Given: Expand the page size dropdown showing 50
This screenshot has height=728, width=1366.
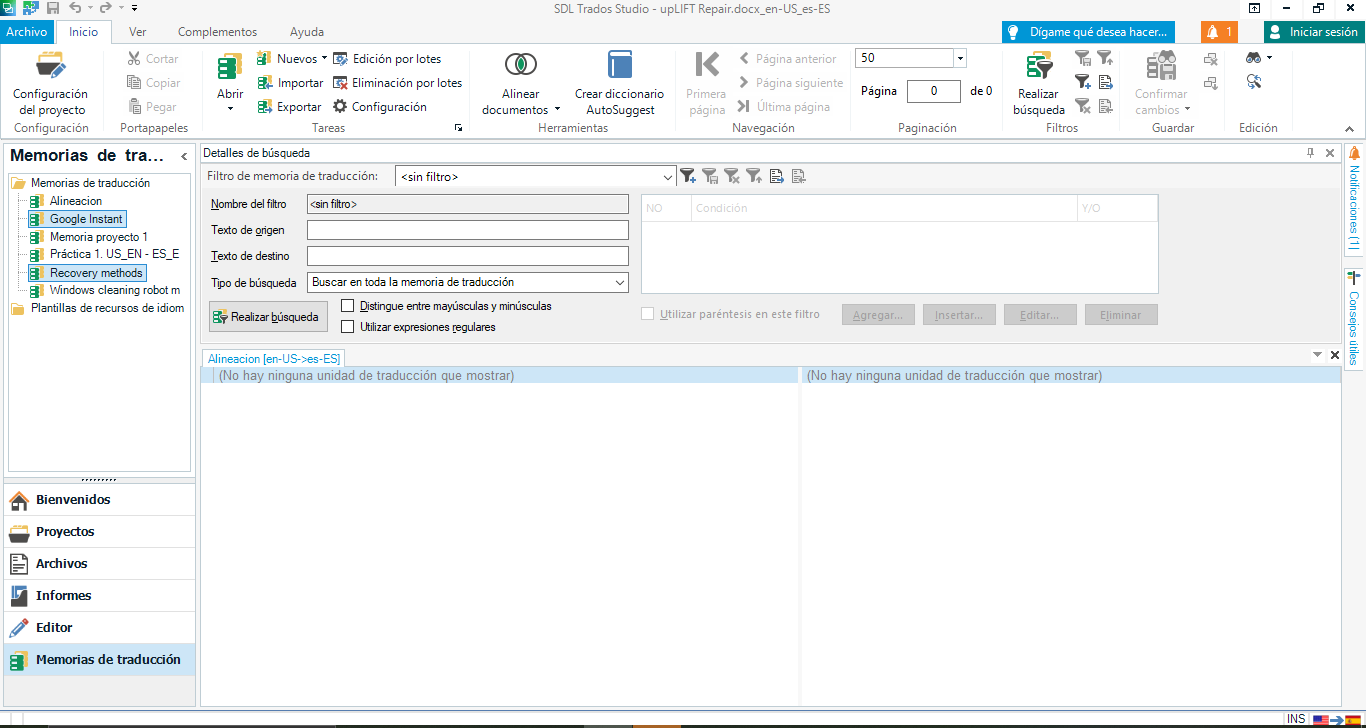Looking at the screenshot, I should (960, 58).
